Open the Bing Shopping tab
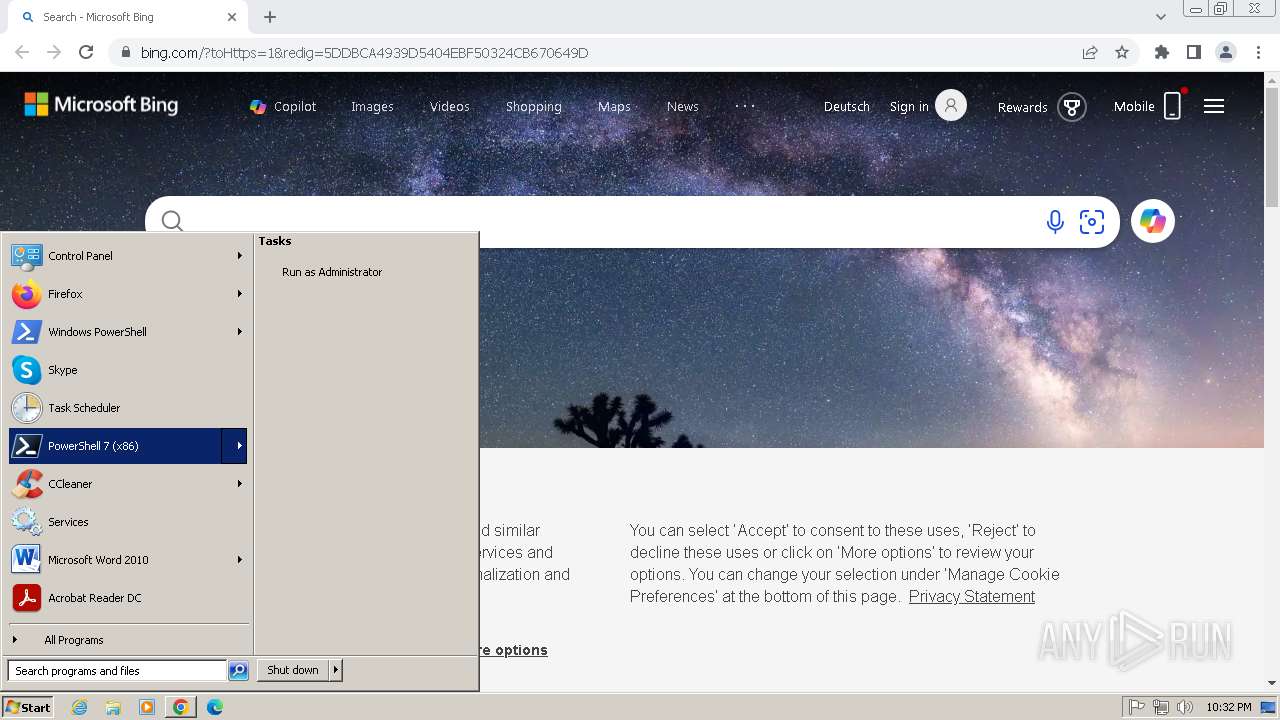Image resolution: width=1280 pixels, height=720 pixels. [x=534, y=106]
